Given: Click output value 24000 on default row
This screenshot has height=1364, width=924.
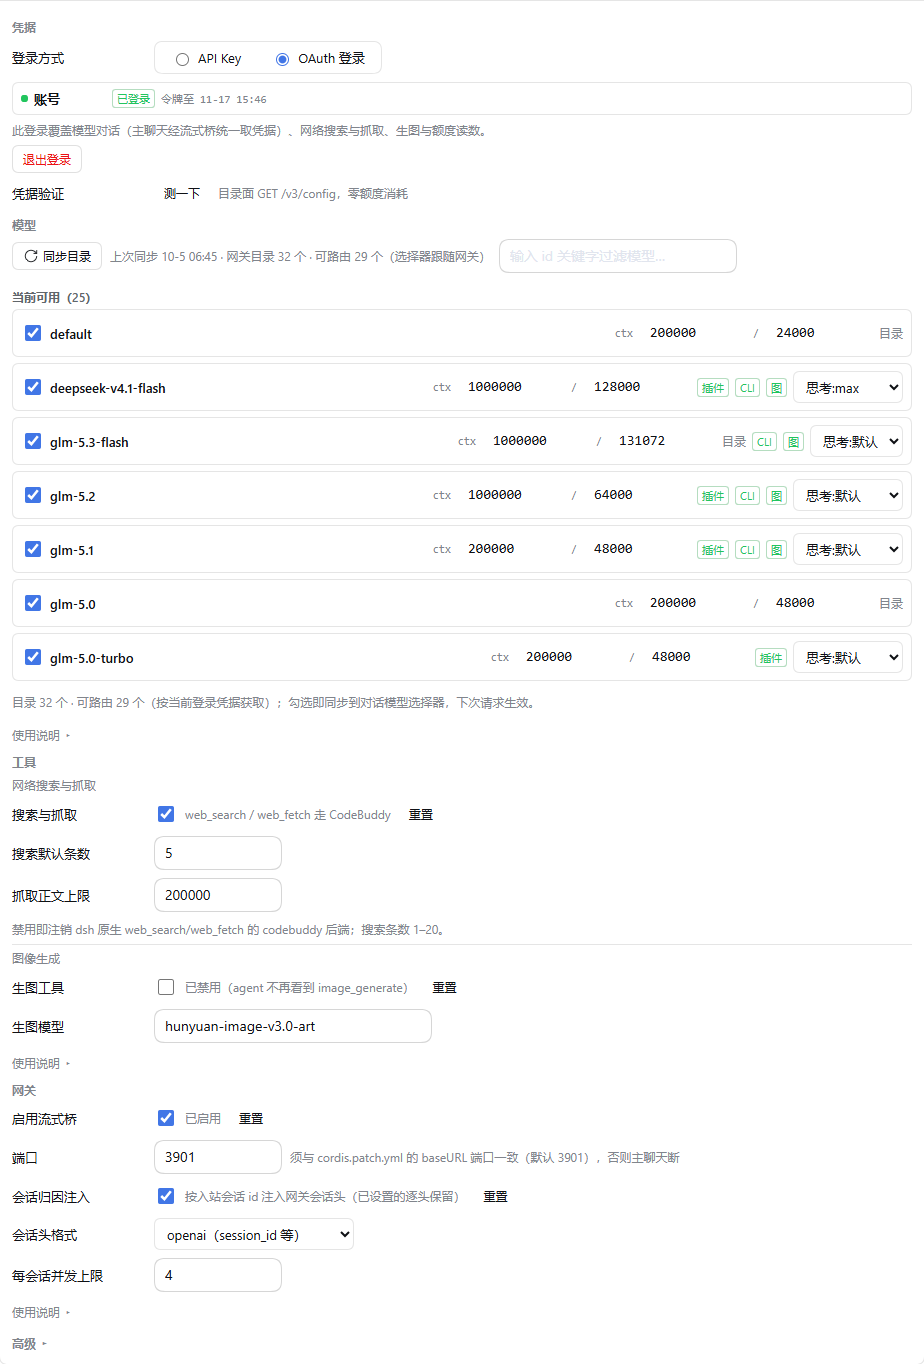Looking at the screenshot, I should coord(795,333).
